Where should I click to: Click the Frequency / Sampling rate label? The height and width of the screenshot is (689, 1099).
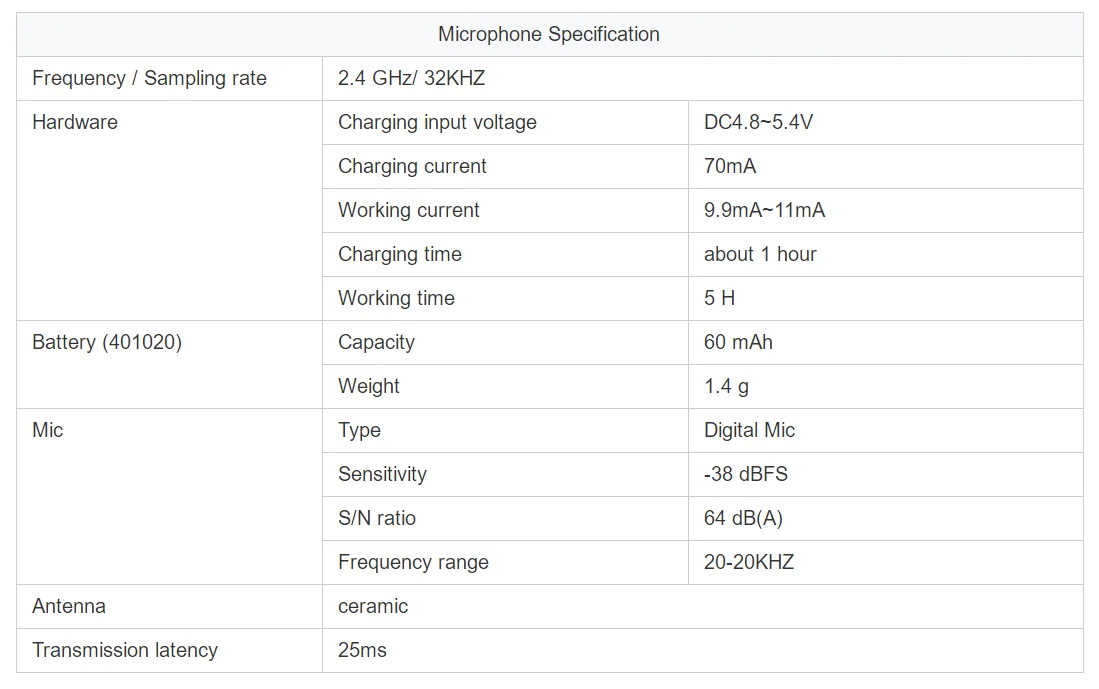tap(149, 78)
